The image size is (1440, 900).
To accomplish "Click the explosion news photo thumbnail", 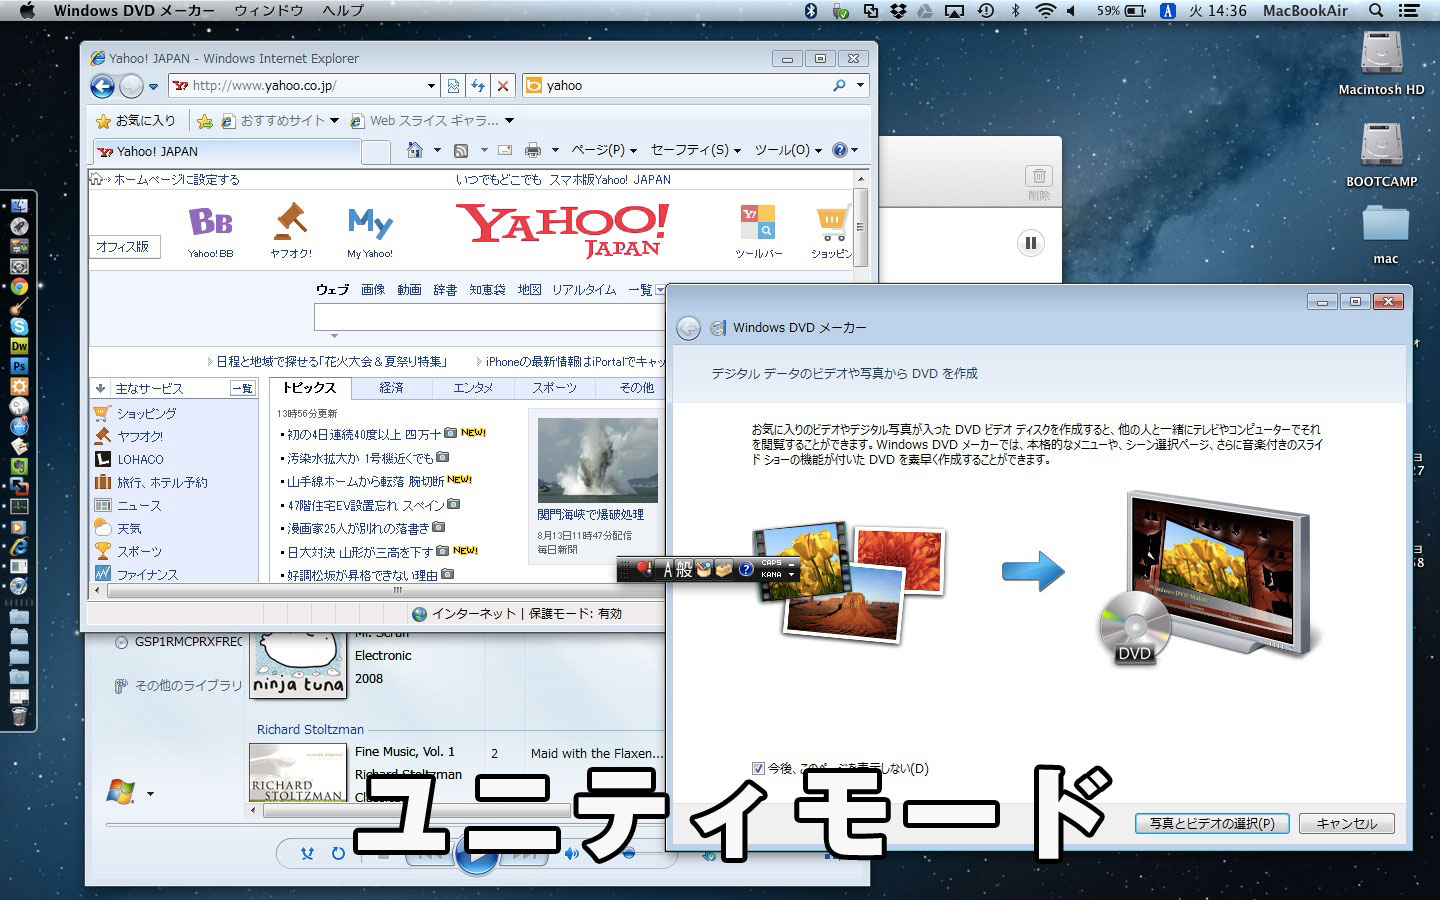I will 598,460.
